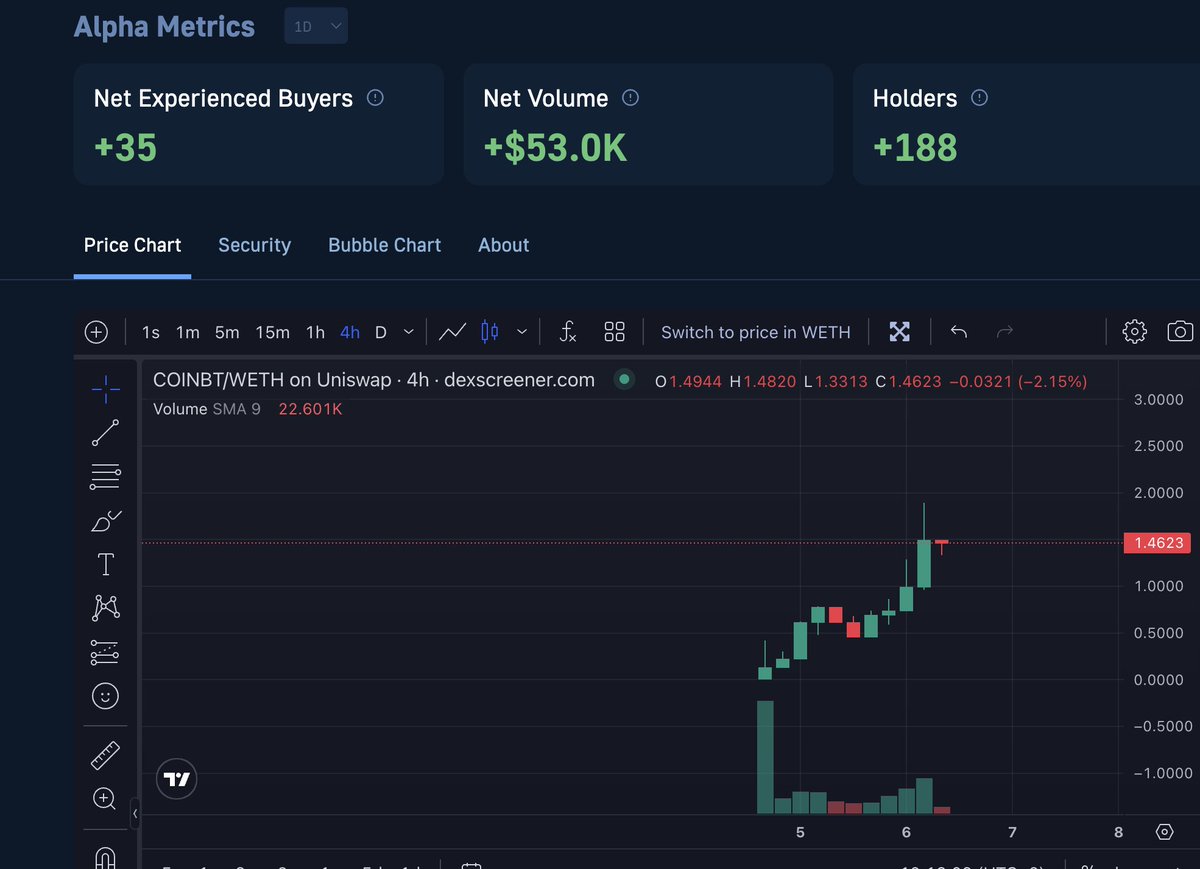Screen dimensions: 1200x869
Task: Select the XABCD Pattern tool
Action: point(105,608)
